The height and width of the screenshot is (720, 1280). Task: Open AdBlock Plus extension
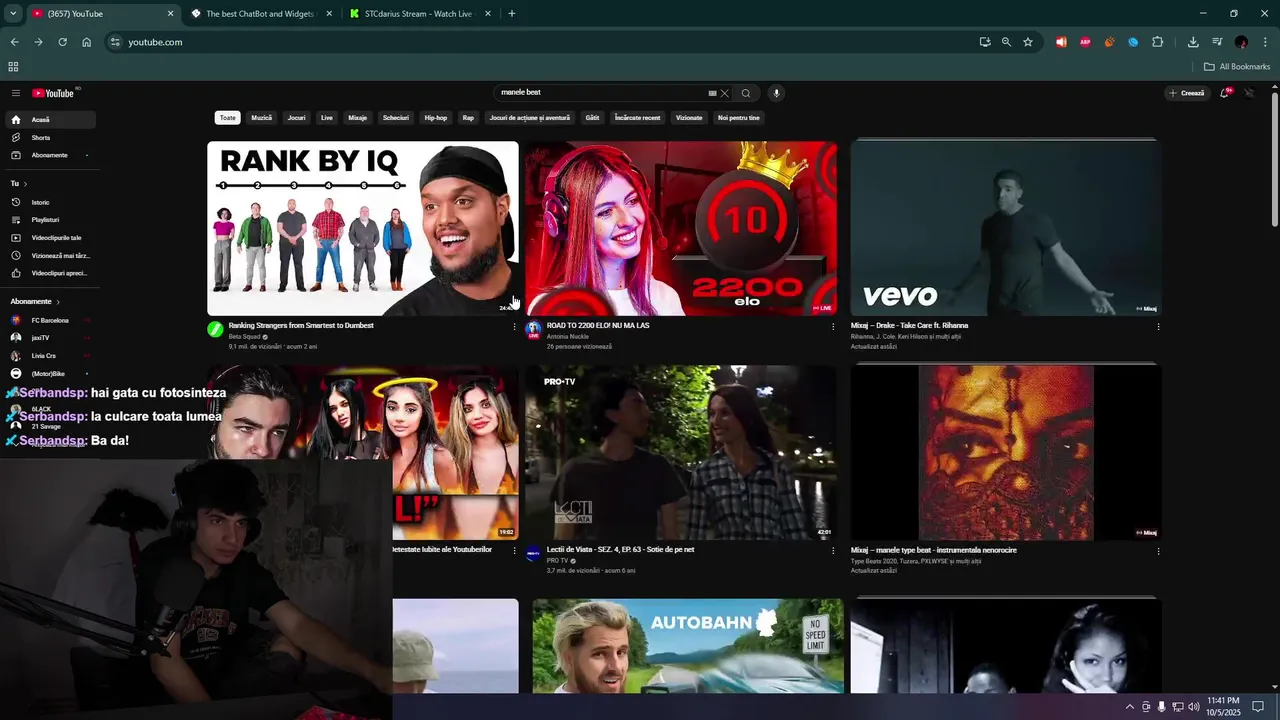click(1085, 42)
